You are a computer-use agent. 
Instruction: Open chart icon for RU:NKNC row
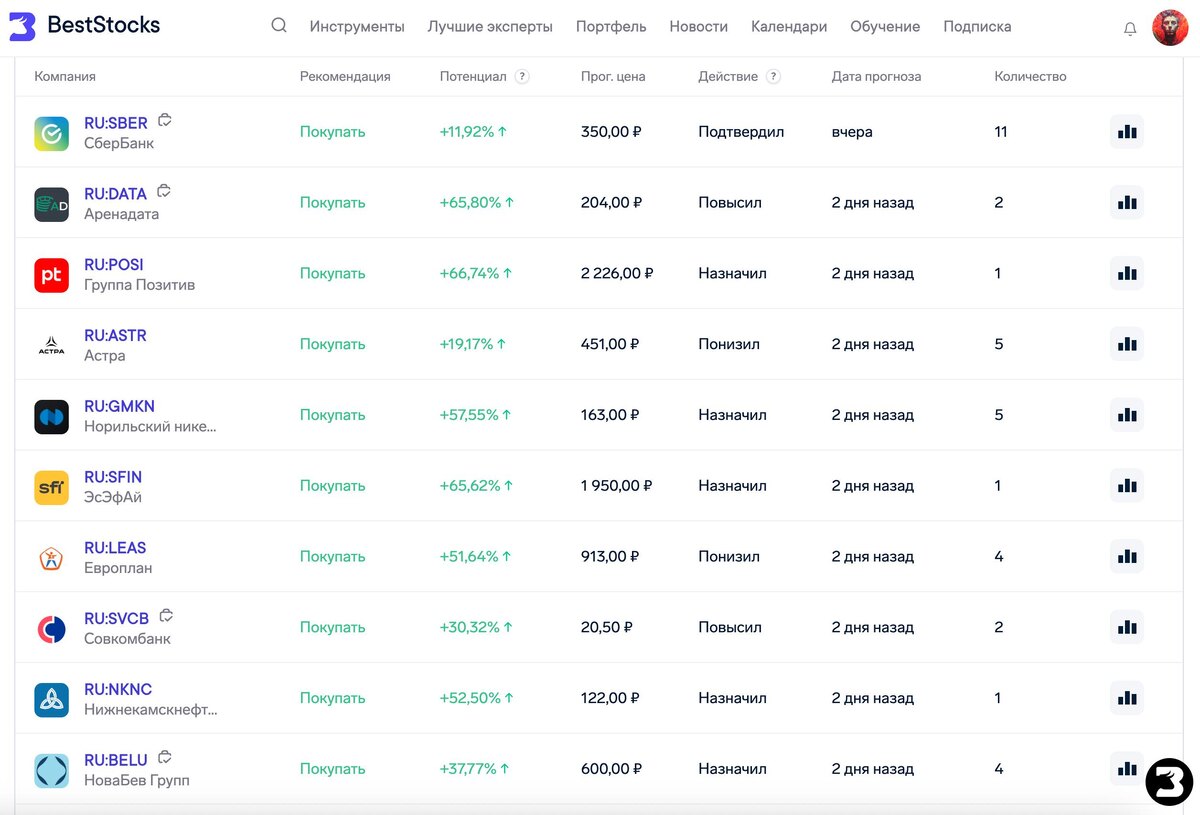(x=1127, y=698)
